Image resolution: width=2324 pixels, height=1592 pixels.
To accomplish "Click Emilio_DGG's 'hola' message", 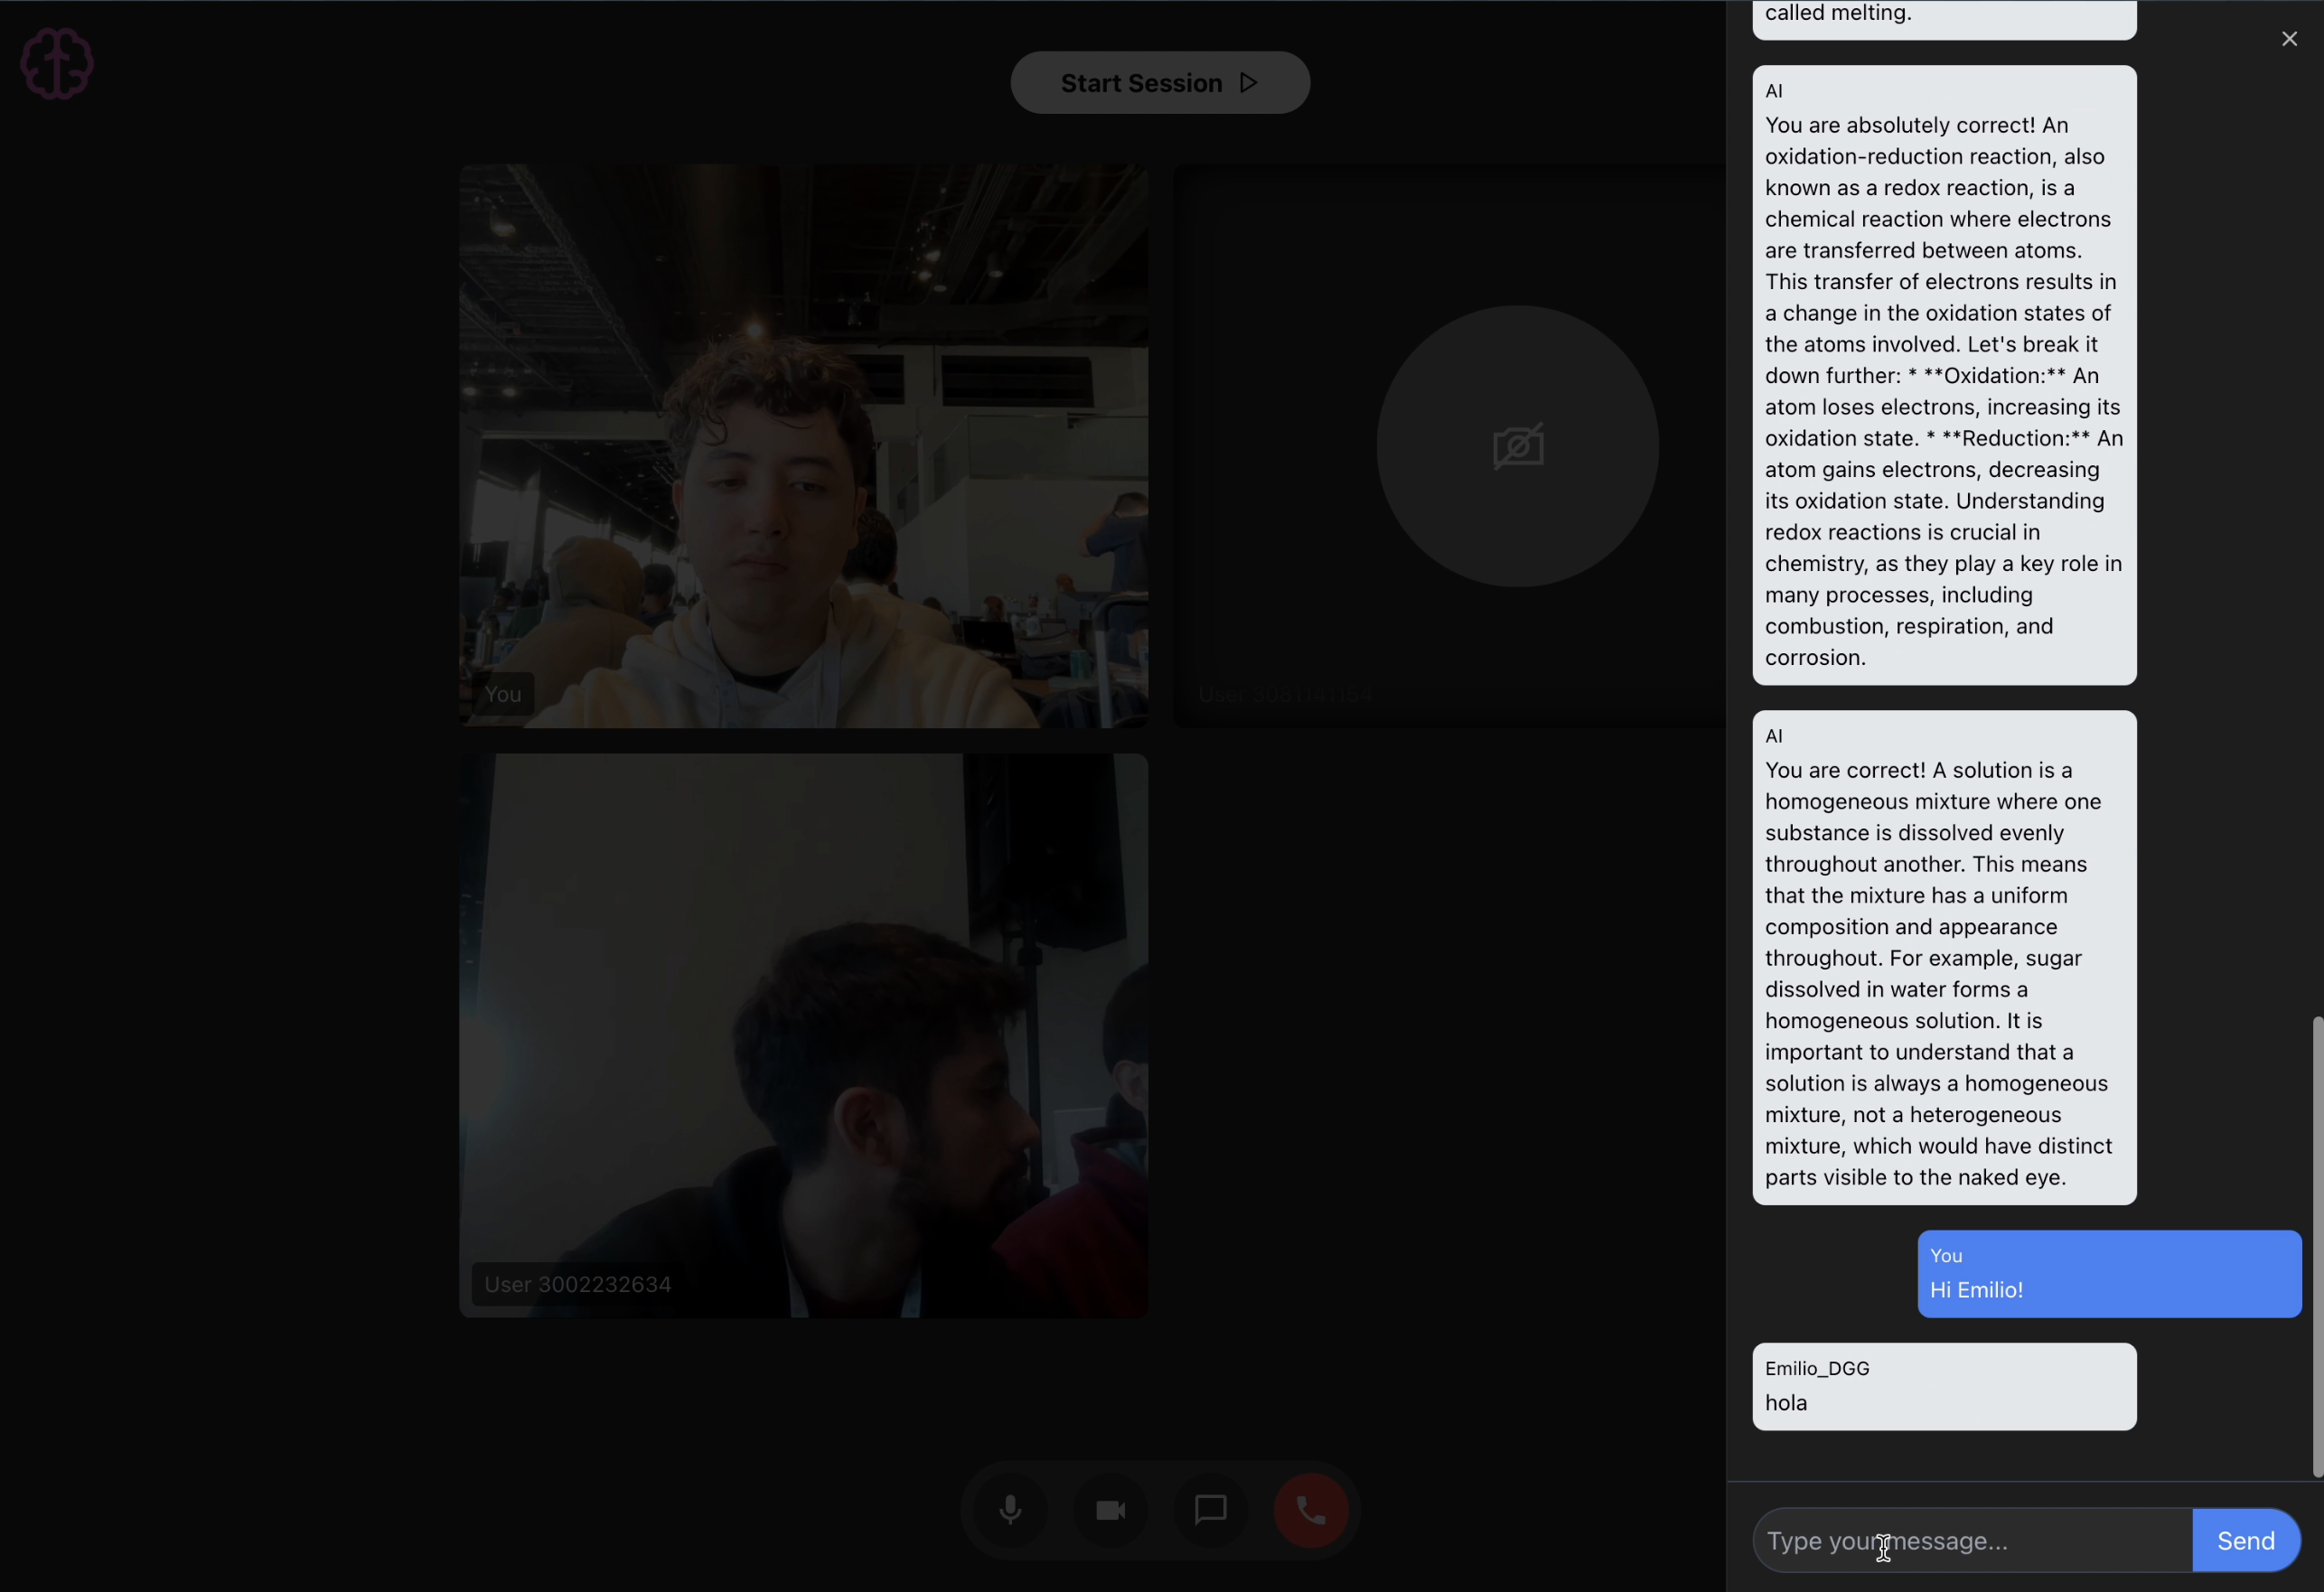I will point(1943,1386).
